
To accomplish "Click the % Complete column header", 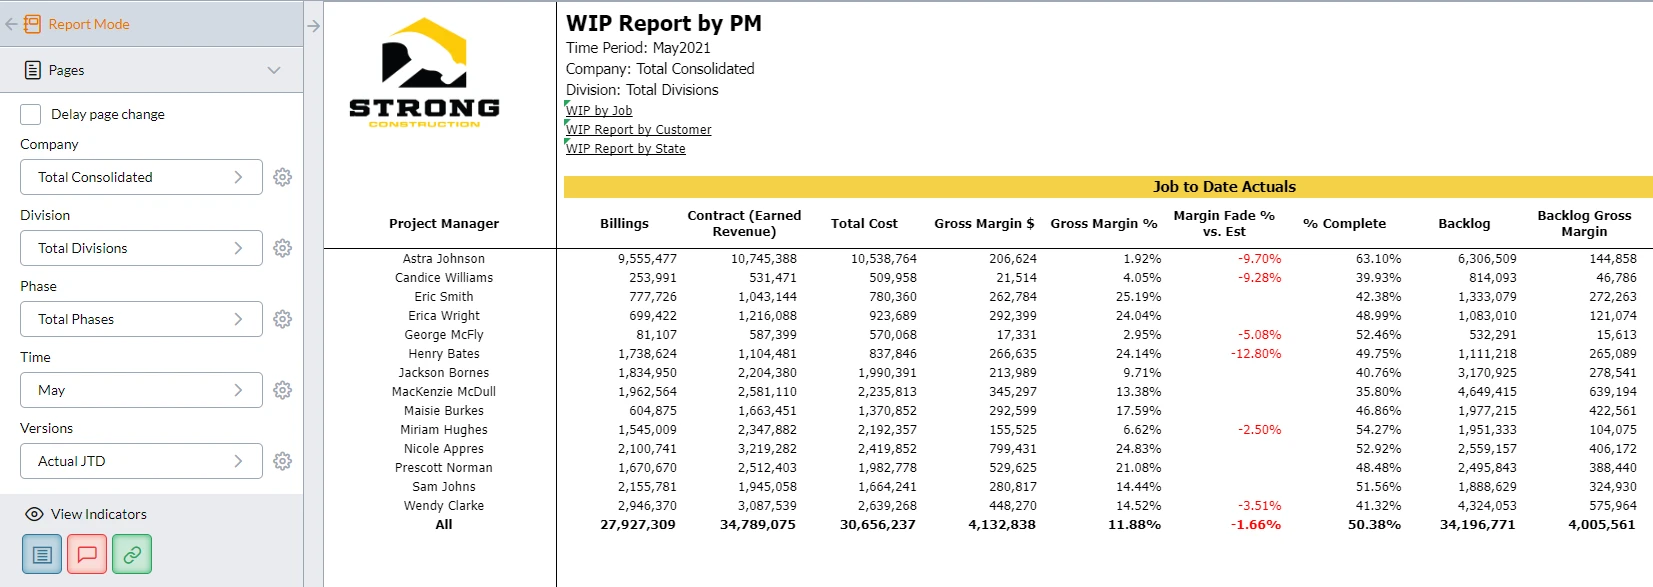I will (1344, 224).
